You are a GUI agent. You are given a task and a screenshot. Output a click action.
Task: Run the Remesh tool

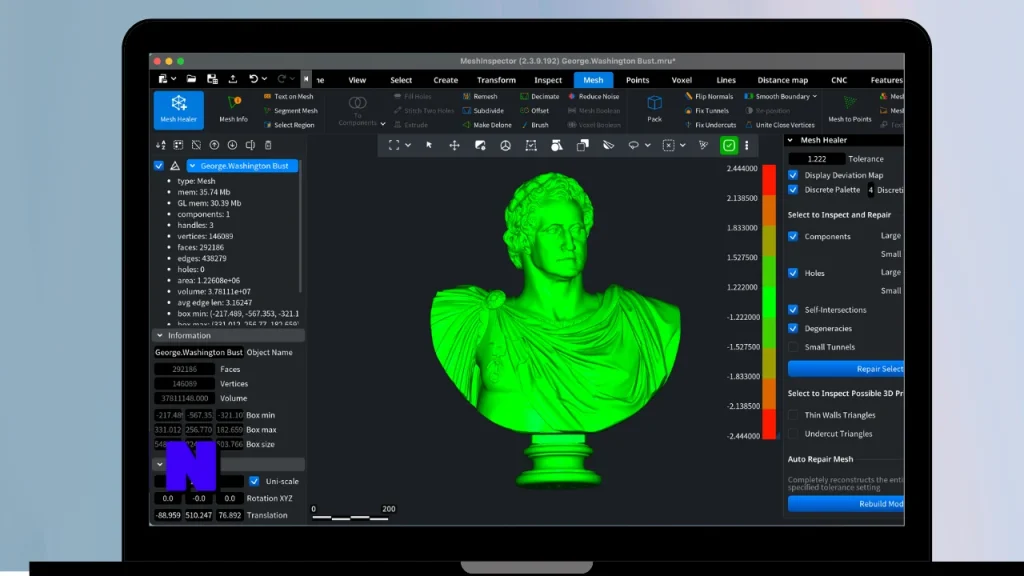480,96
